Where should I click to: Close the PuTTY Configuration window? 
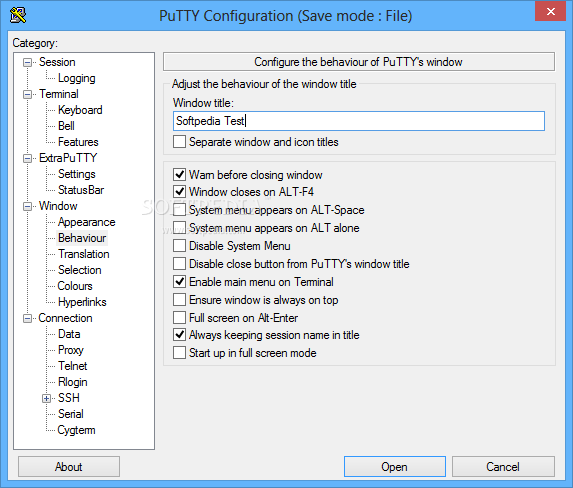pyautogui.click(x=550, y=11)
